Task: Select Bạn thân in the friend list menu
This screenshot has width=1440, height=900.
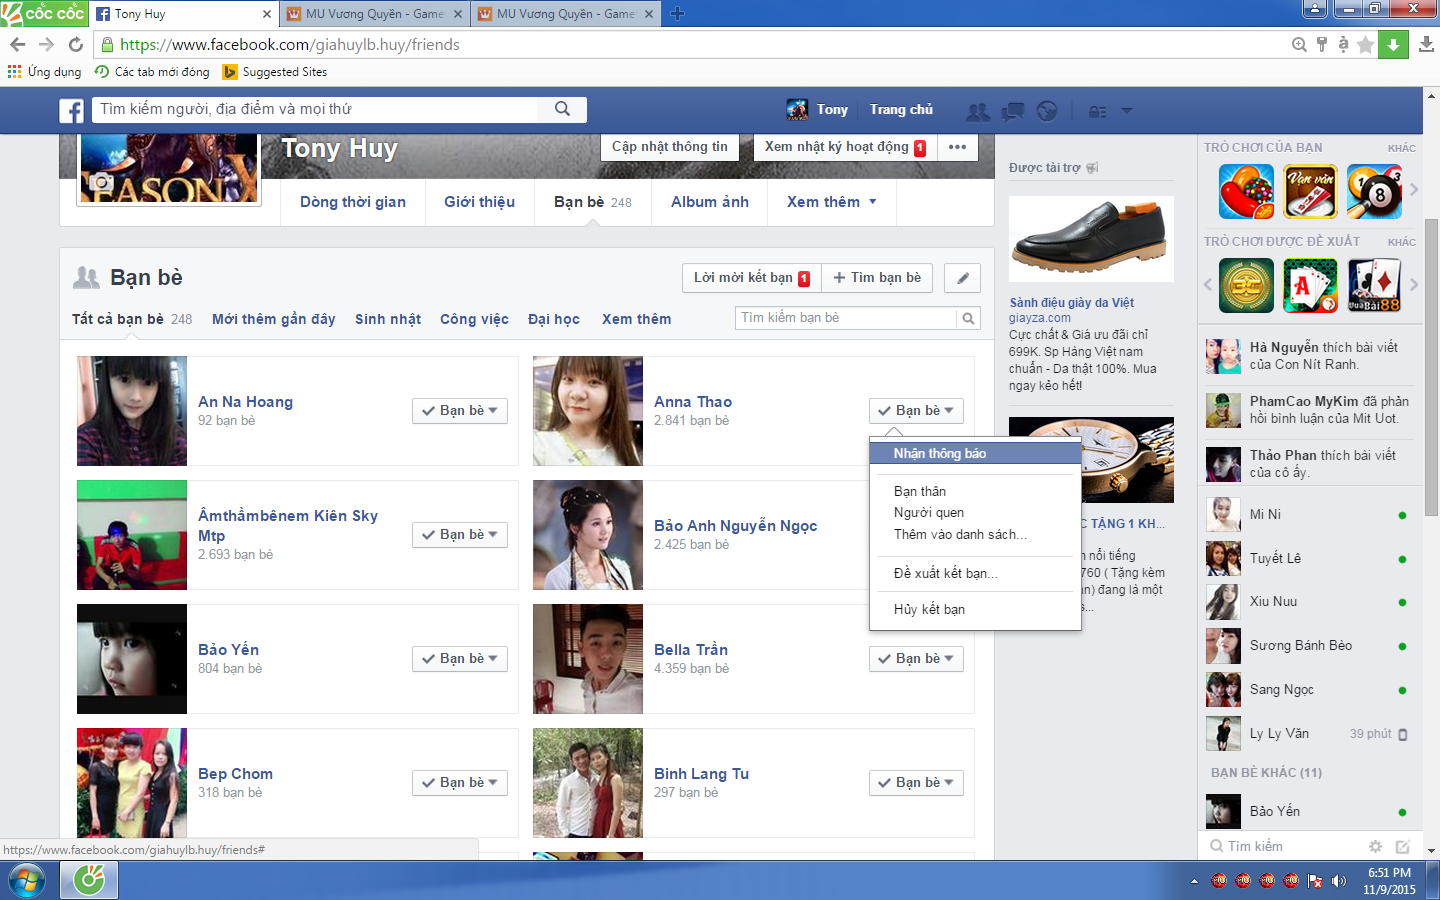Action: pos(919,491)
